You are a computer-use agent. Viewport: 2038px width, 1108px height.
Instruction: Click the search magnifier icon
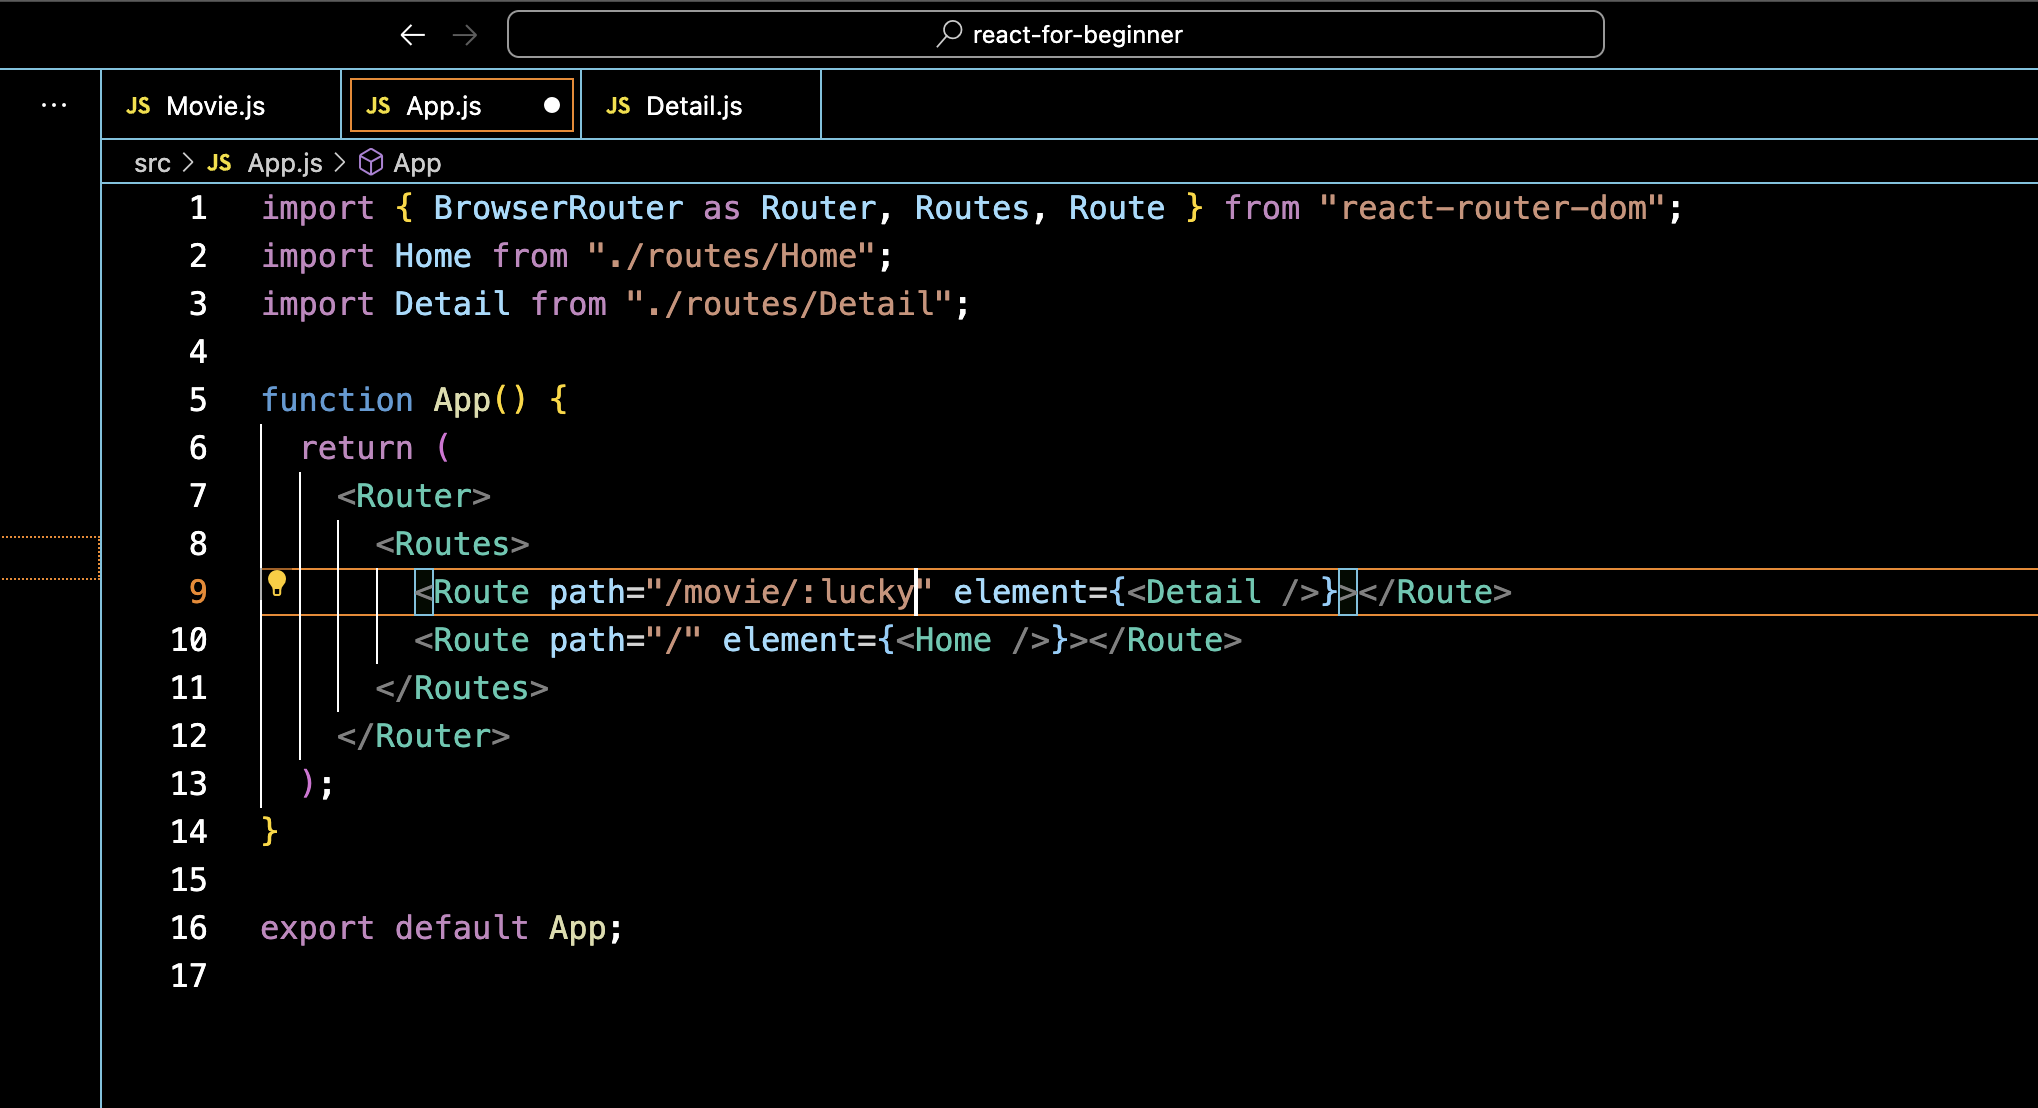coord(949,34)
